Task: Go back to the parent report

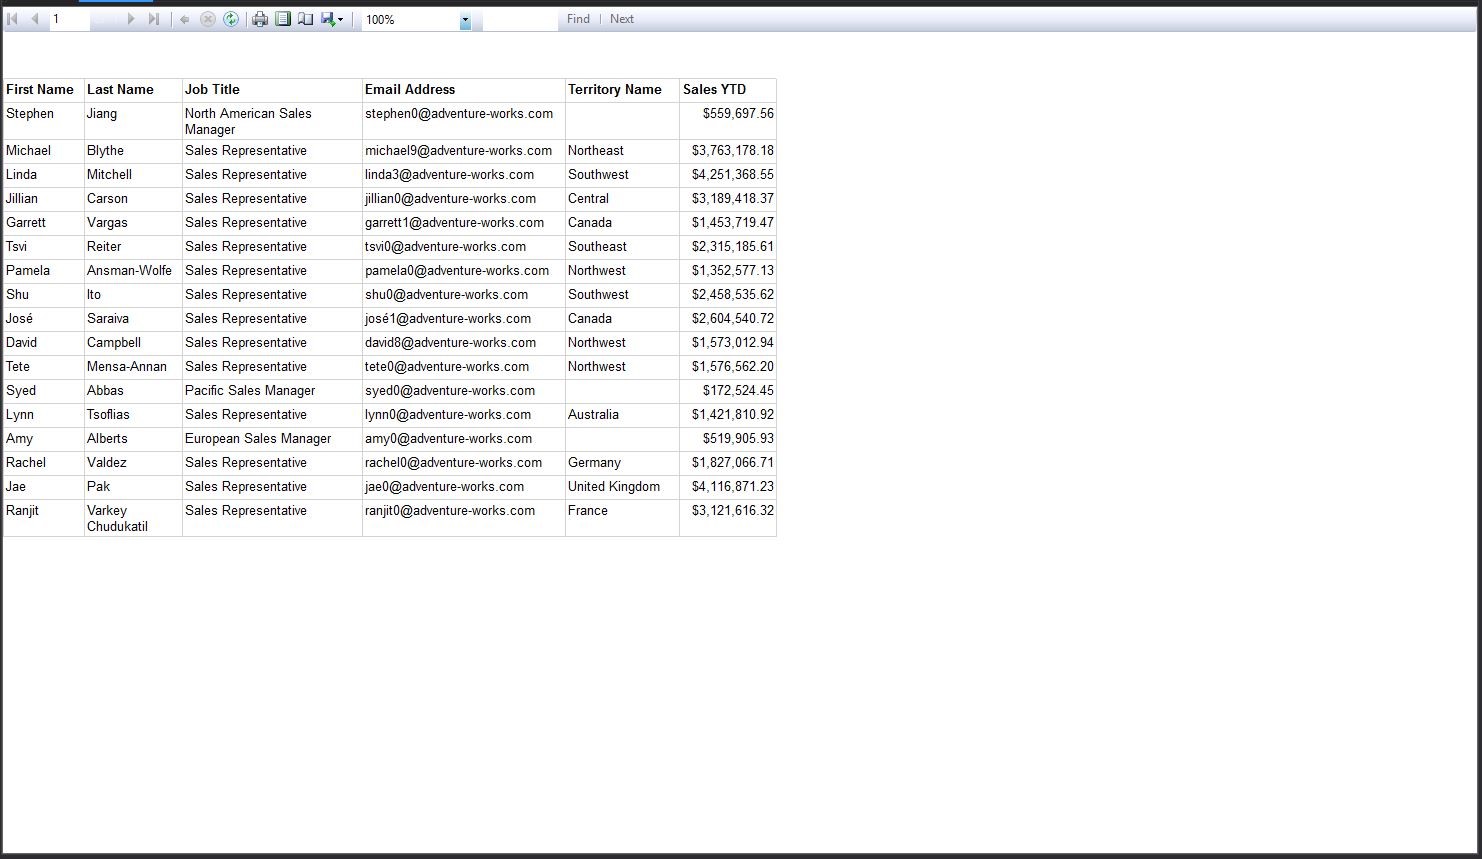Action: pos(186,18)
